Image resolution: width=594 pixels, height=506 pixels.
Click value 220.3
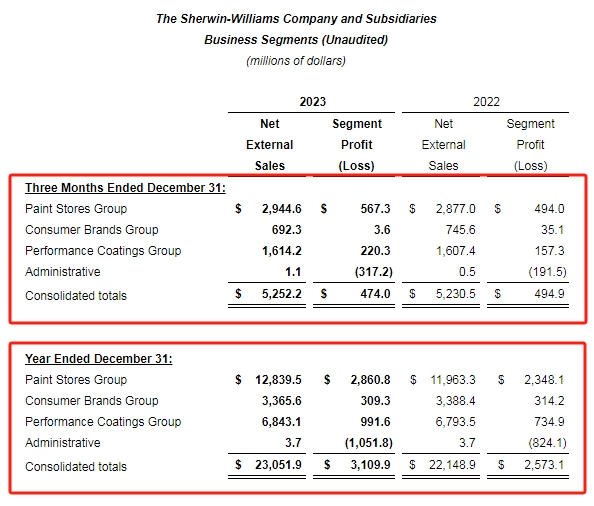click(375, 251)
